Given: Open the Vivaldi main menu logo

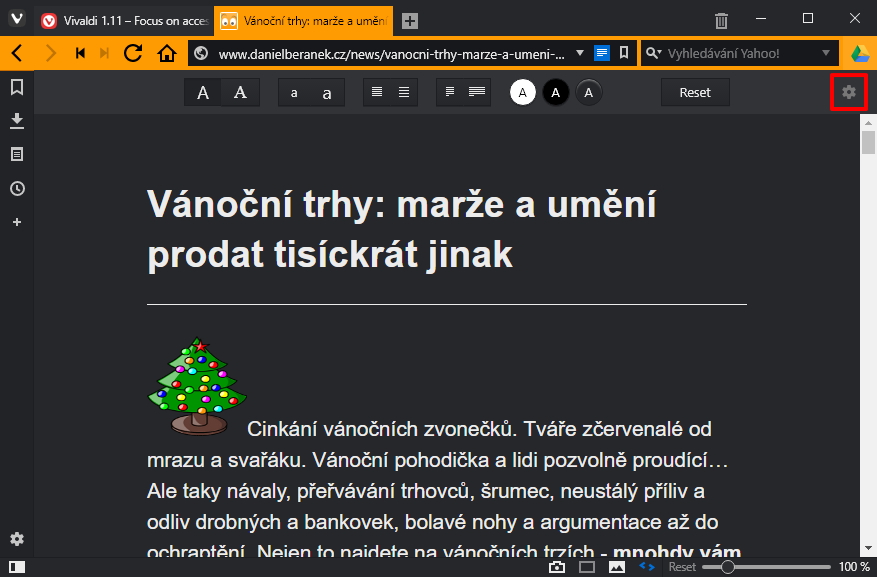Looking at the screenshot, I should coord(17,20).
